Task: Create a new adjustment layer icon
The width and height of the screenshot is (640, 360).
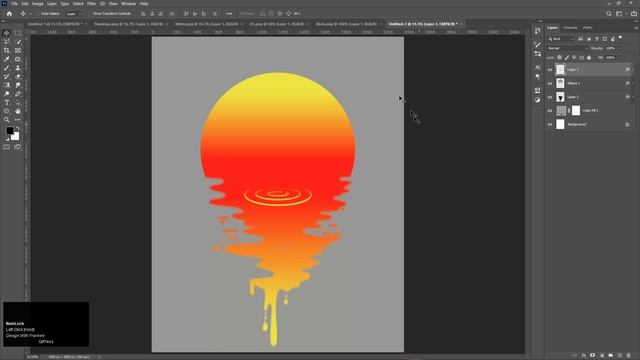Action: pyautogui.click(x=602, y=356)
